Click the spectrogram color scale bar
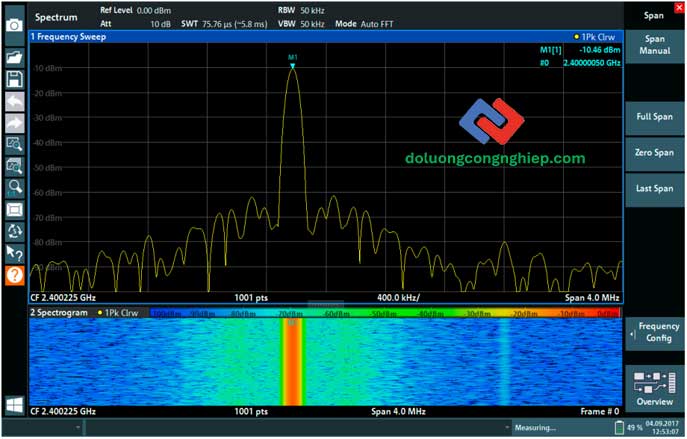The image size is (687, 439). [x=385, y=313]
